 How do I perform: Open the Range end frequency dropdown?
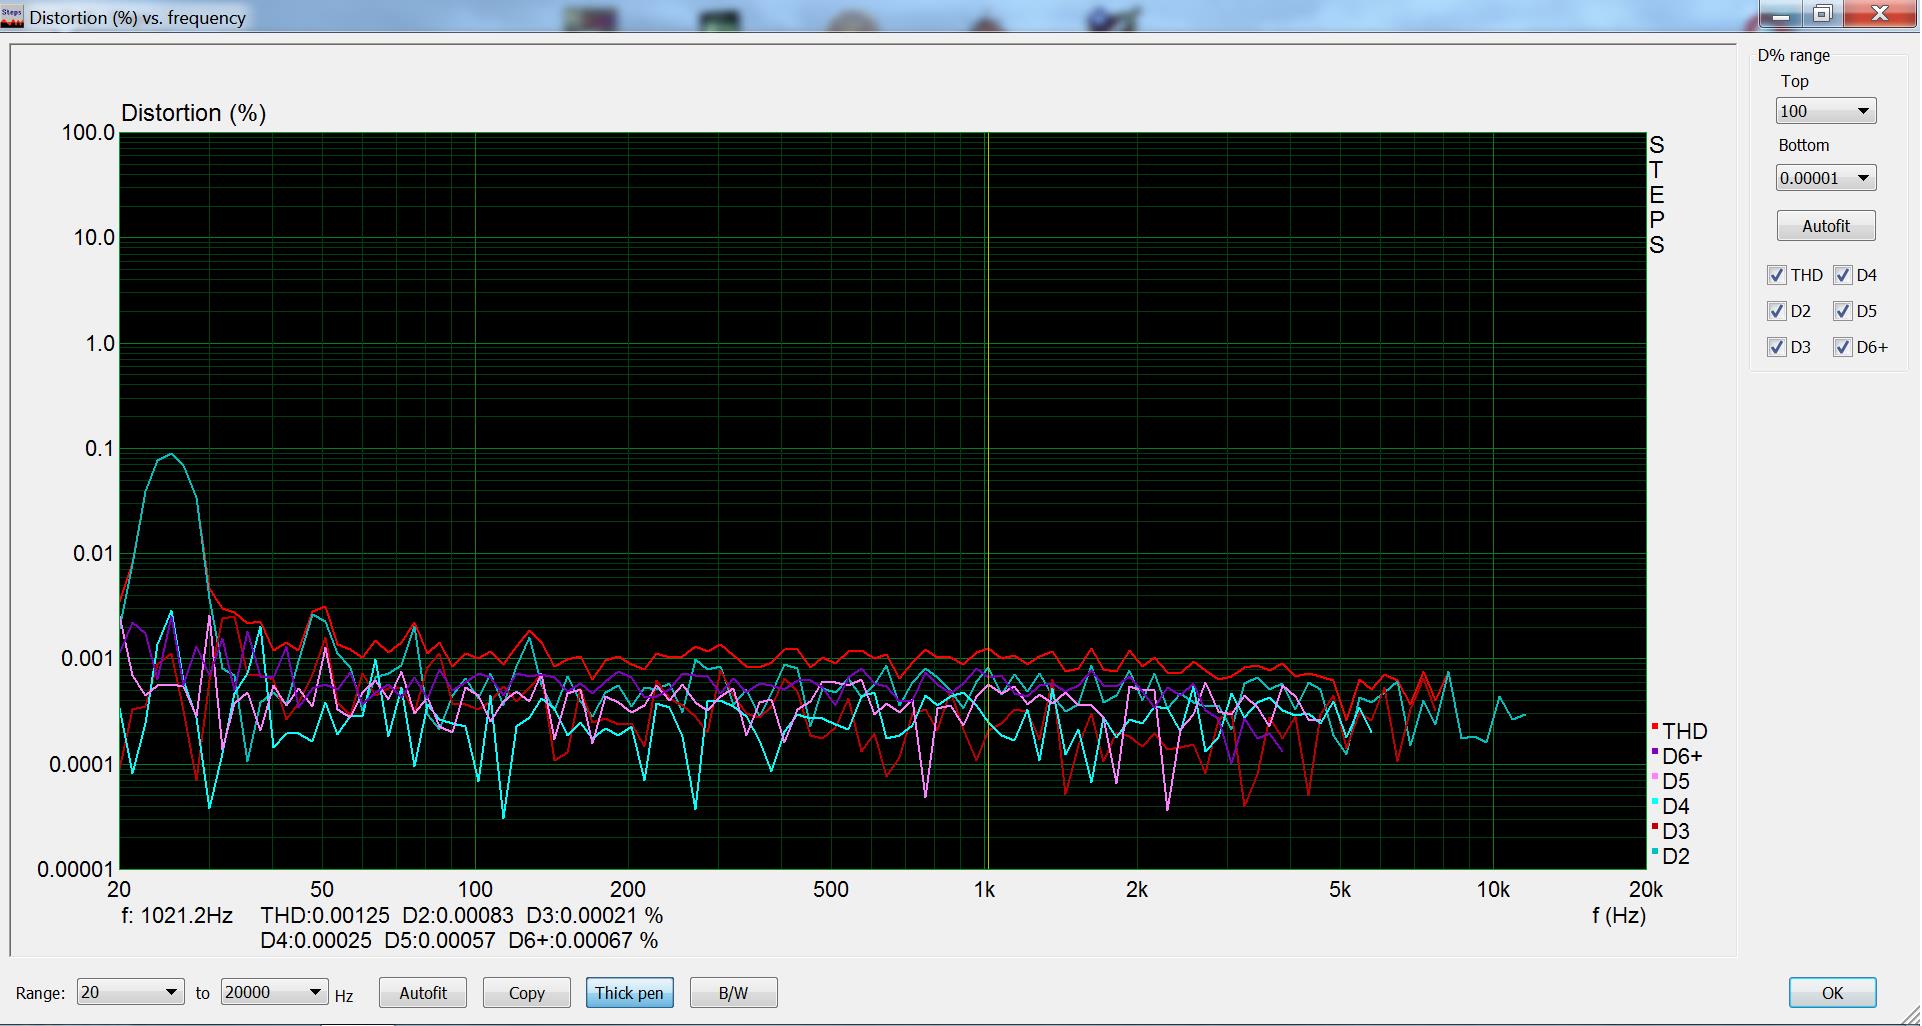pyautogui.click(x=275, y=992)
